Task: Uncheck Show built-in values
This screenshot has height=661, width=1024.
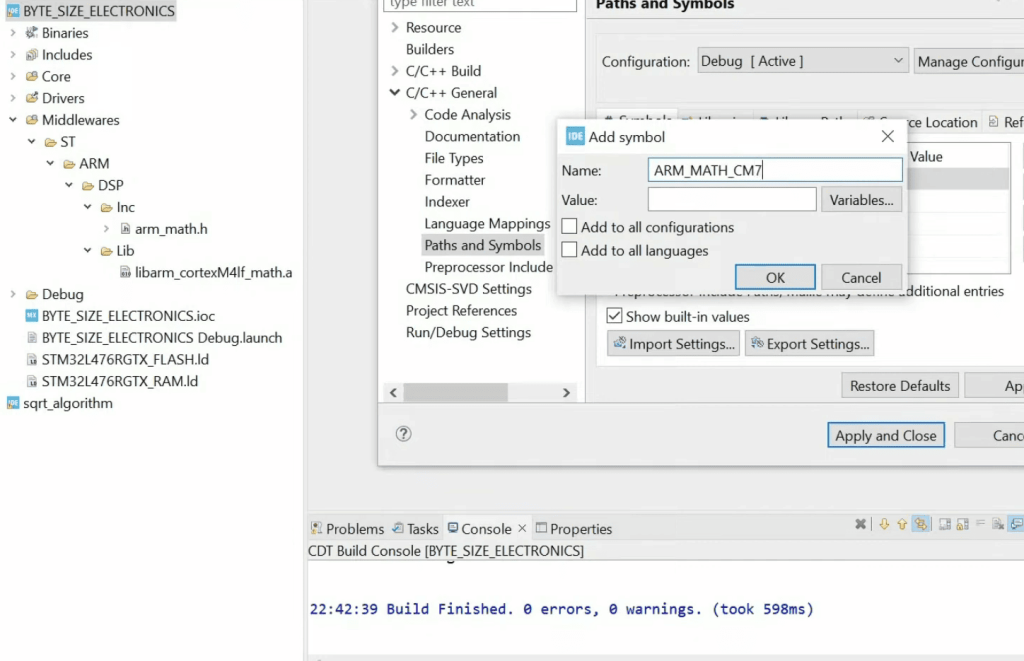Action: click(613, 316)
